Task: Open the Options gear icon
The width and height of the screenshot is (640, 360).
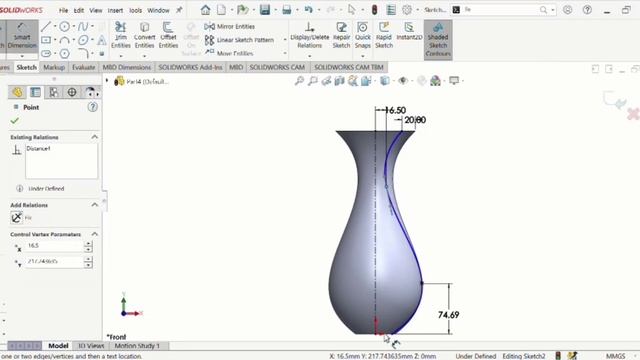Action: coord(407,10)
